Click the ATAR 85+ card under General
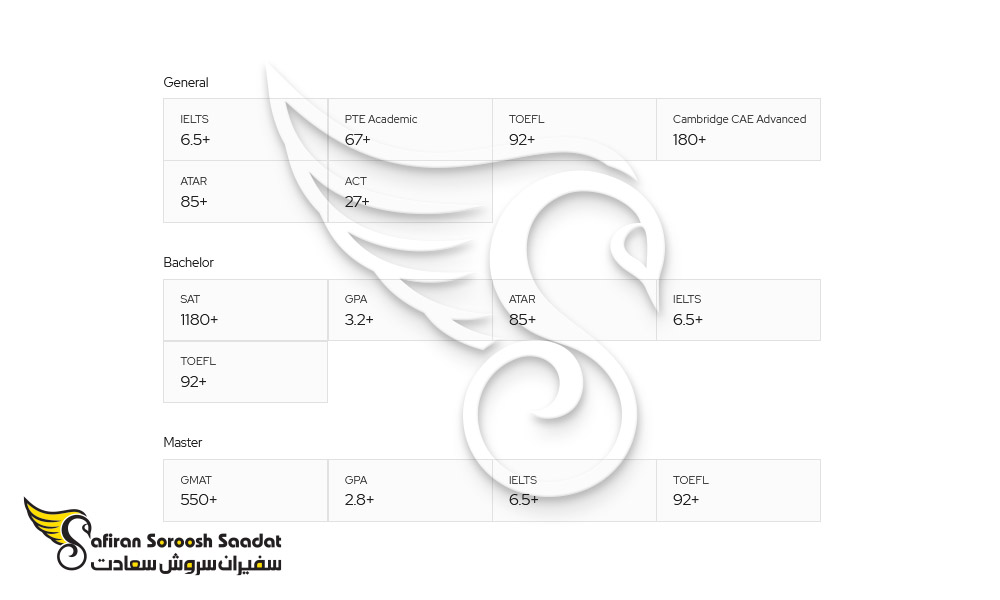This screenshot has height=600, width=1000. pos(246,191)
